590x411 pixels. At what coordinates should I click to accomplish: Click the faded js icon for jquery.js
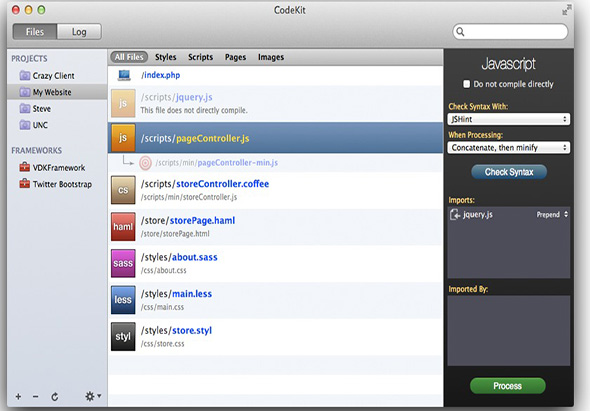pos(123,104)
